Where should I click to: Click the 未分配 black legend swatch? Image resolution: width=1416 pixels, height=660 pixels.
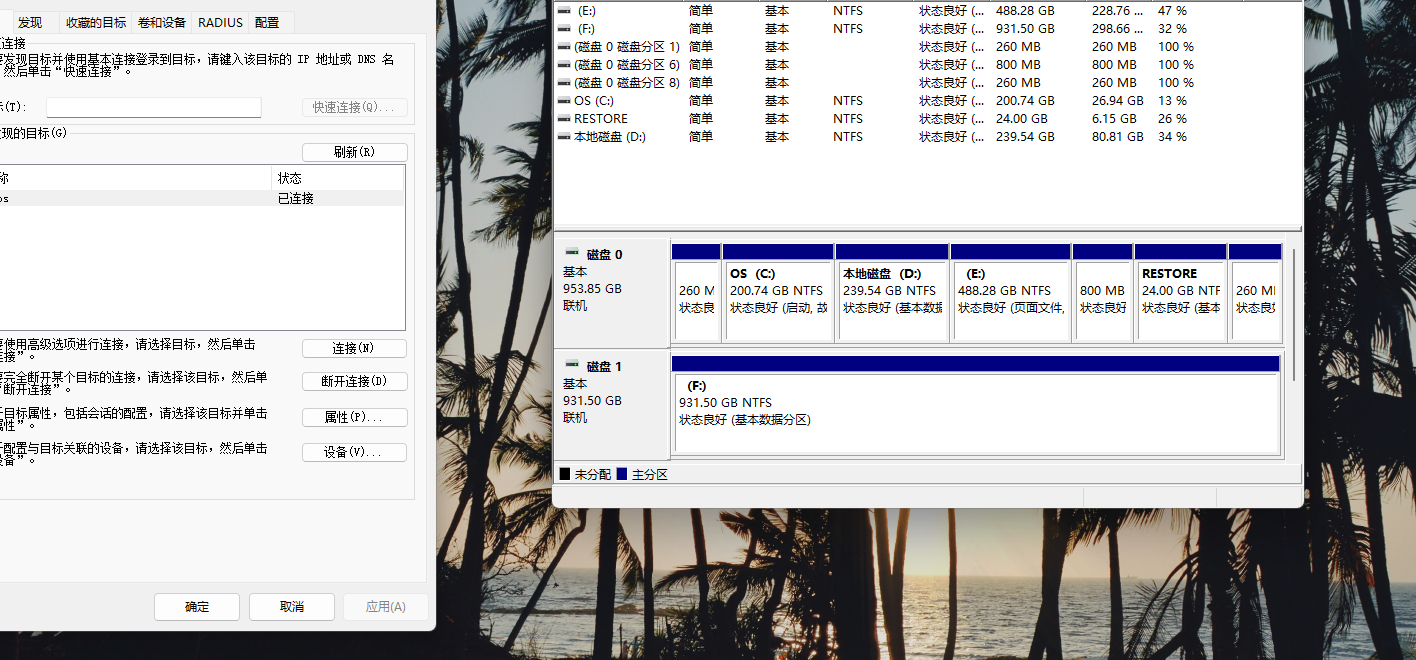(x=565, y=474)
